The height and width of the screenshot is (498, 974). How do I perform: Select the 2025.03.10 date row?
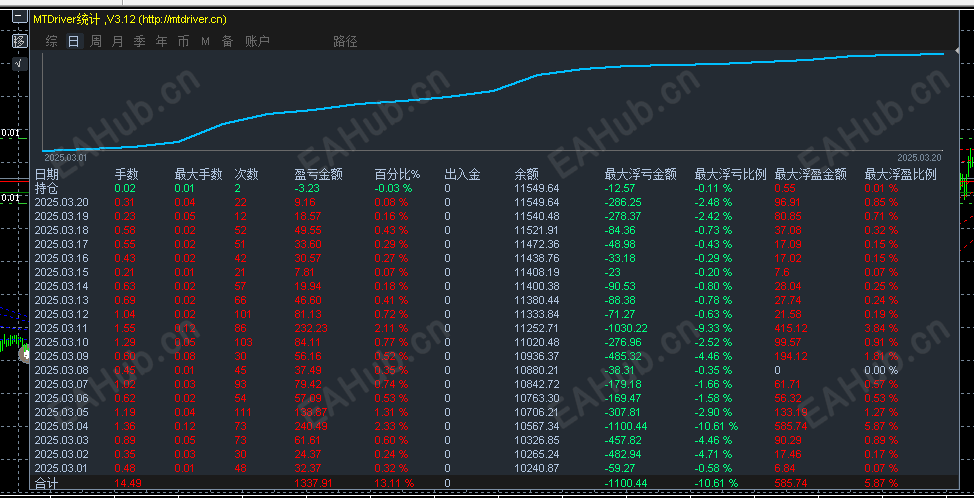[61, 342]
